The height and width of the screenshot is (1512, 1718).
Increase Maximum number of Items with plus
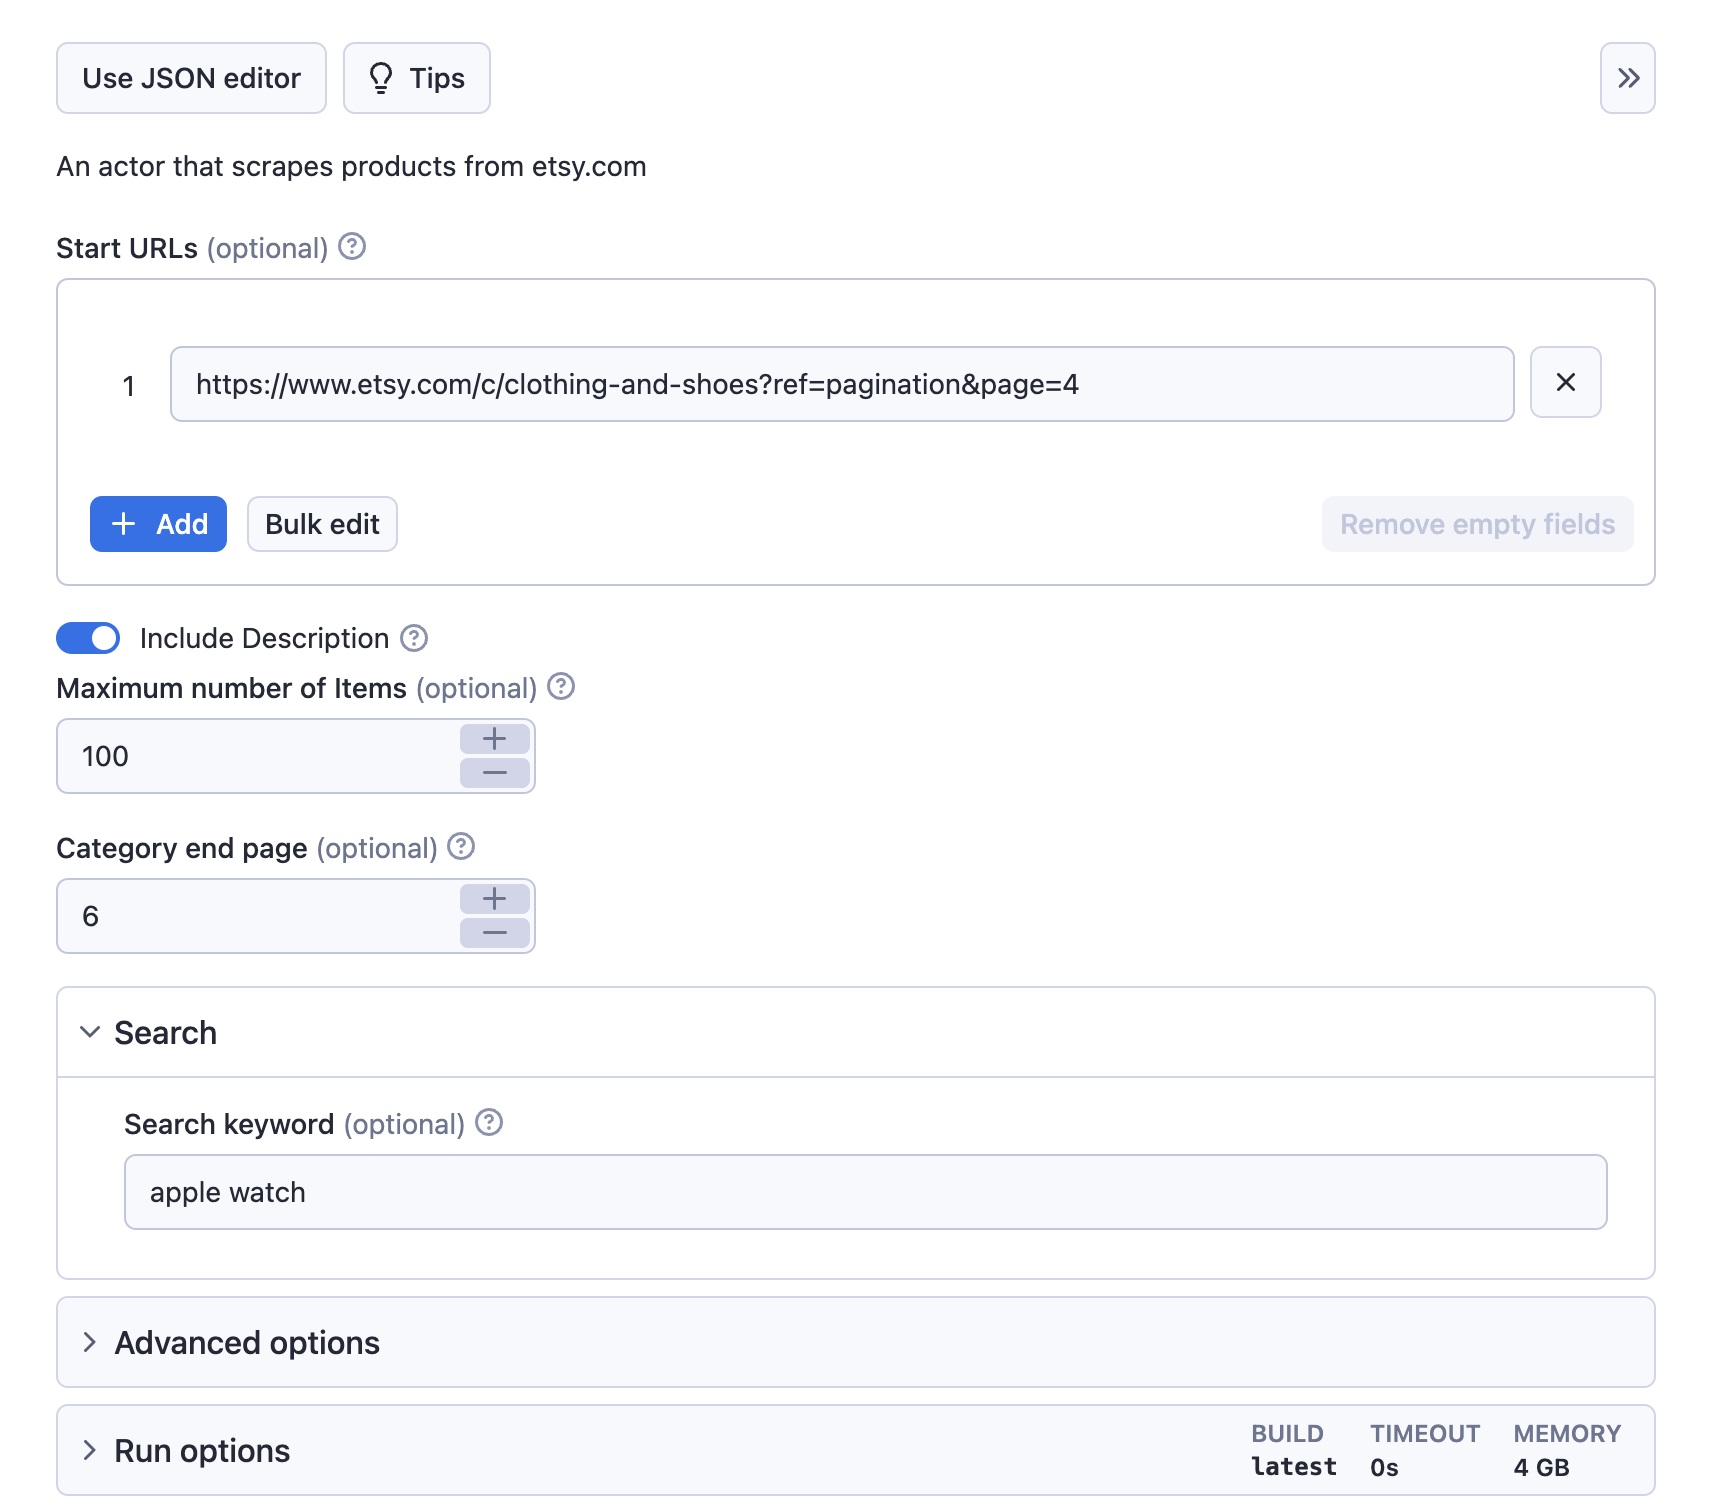click(x=494, y=739)
